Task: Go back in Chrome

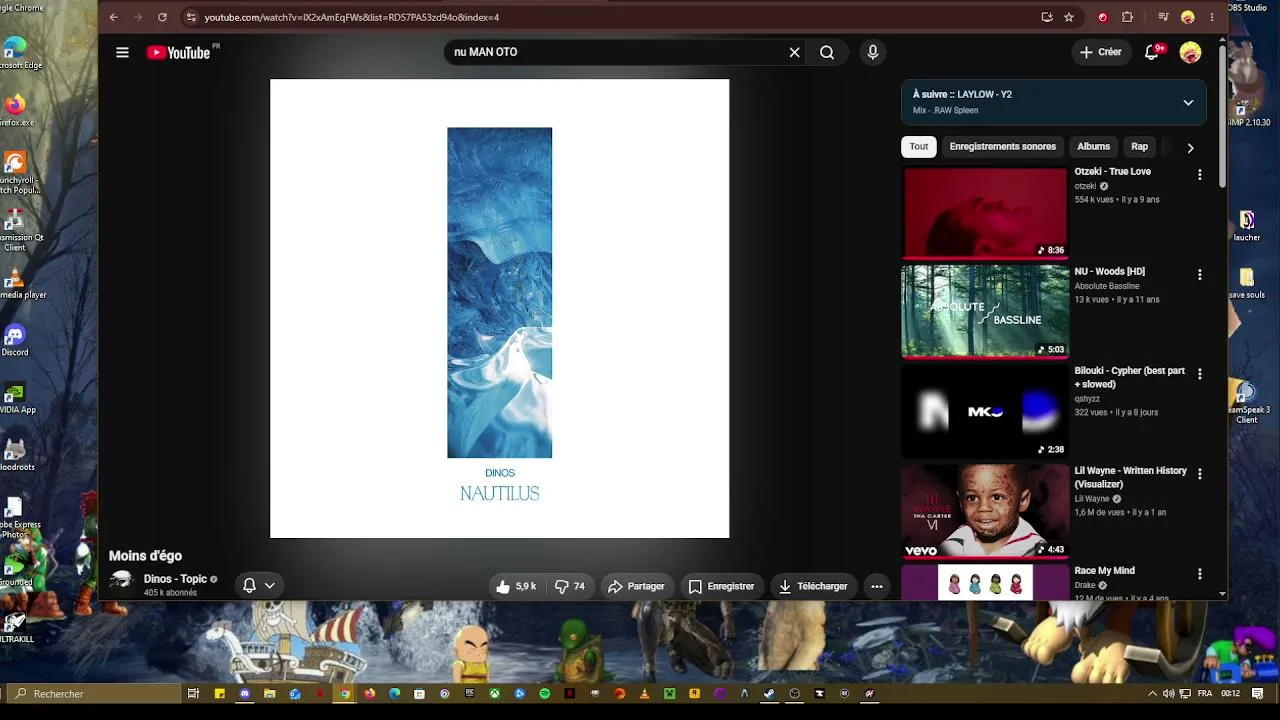Action: [x=113, y=17]
